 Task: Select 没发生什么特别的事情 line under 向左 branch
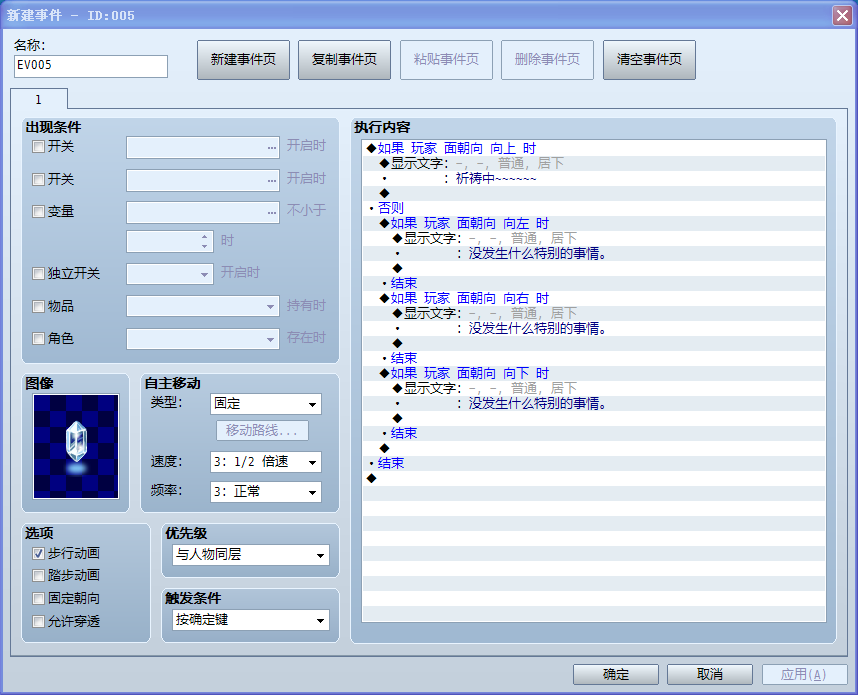tap(594, 253)
